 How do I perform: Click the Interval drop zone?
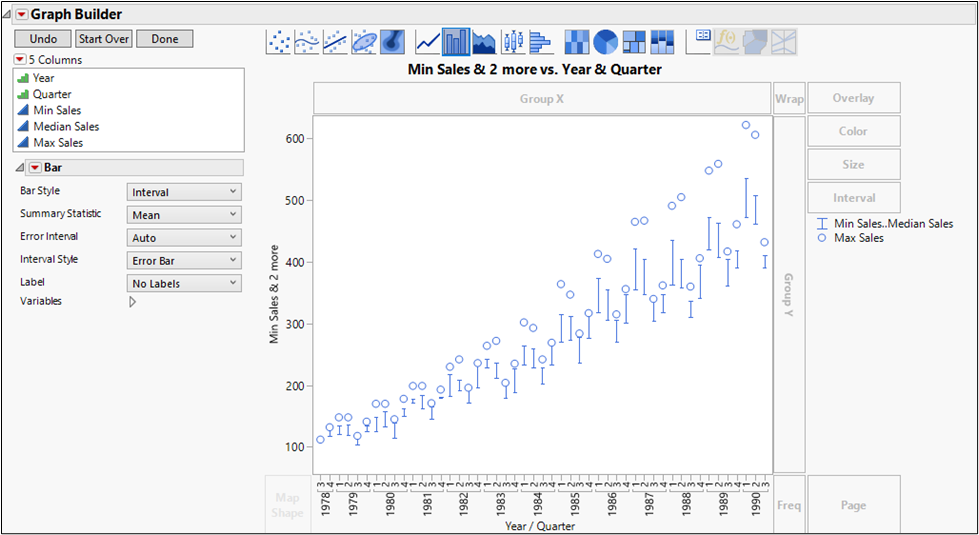854,198
